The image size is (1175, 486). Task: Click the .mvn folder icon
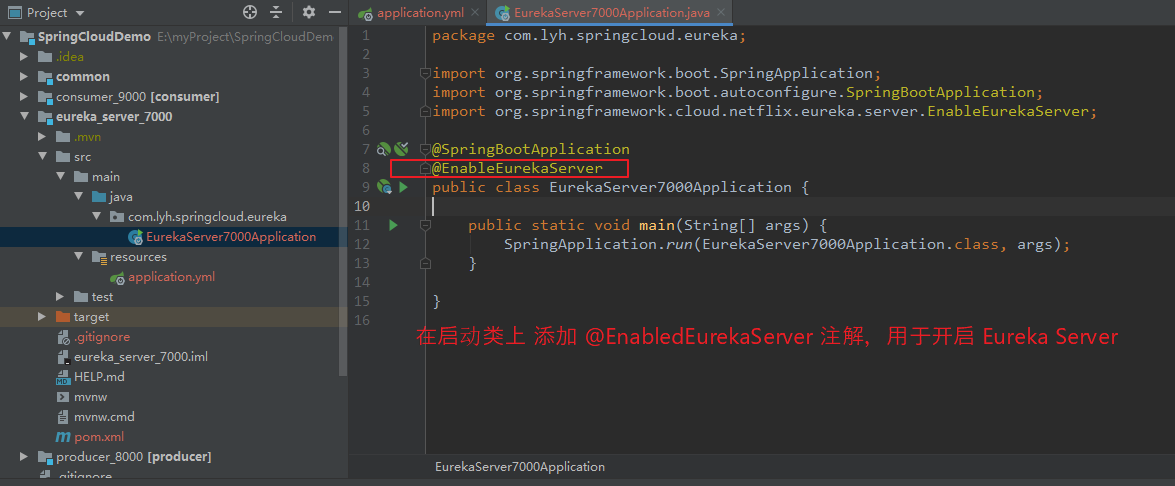pyautogui.click(x=63, y=137)
